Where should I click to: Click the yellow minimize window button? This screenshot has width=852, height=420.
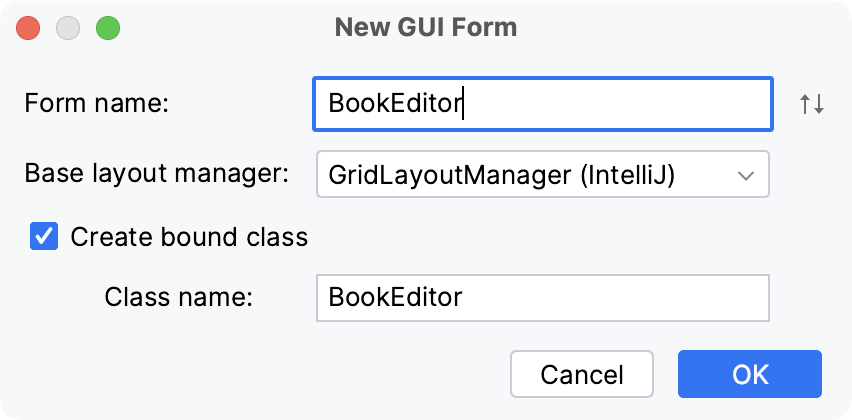(x=68, y=27)
